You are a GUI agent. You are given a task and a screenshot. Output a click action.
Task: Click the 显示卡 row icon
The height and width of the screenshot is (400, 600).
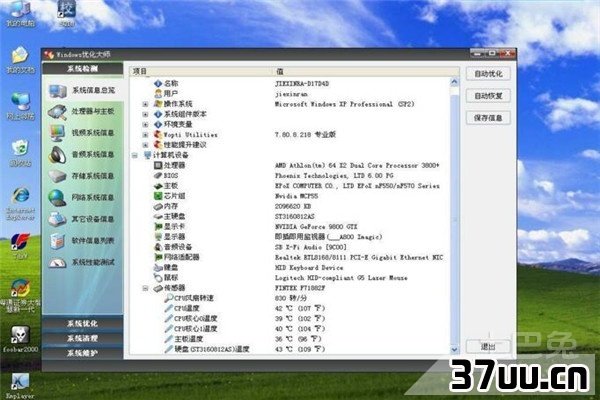click(158, 227)
